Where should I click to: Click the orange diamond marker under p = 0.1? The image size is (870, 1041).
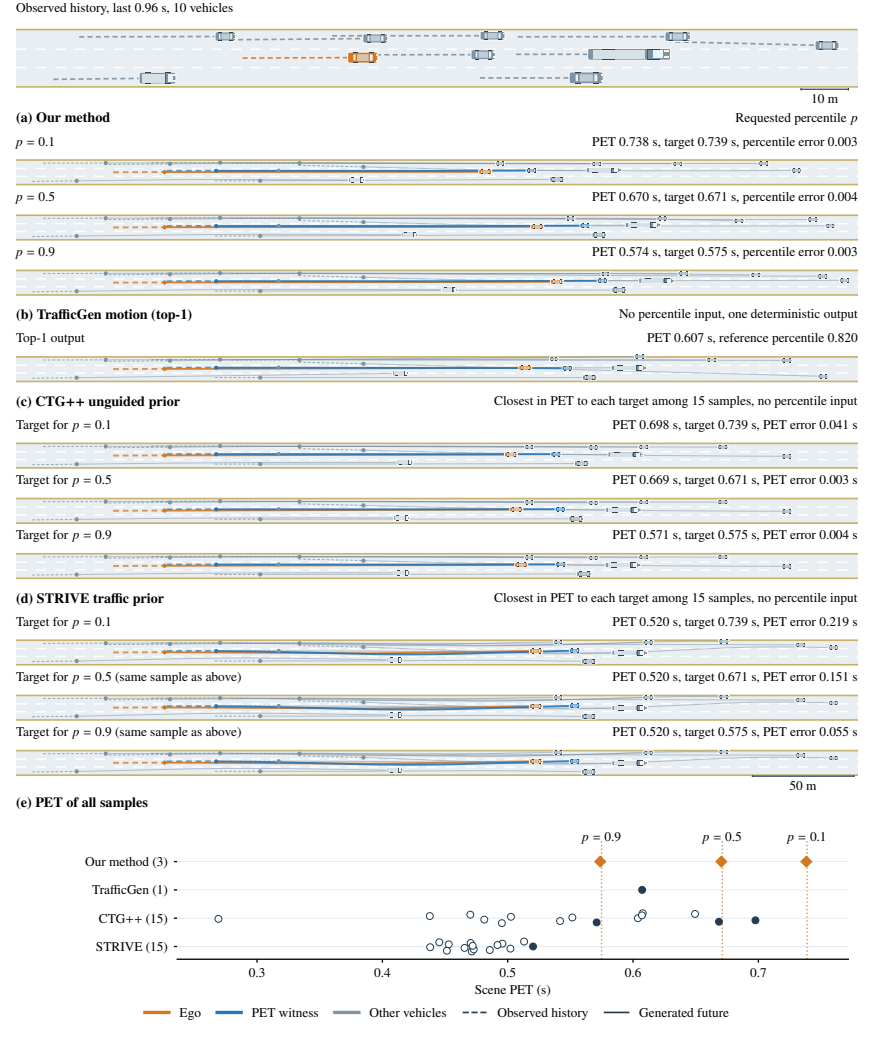[806, 862]
